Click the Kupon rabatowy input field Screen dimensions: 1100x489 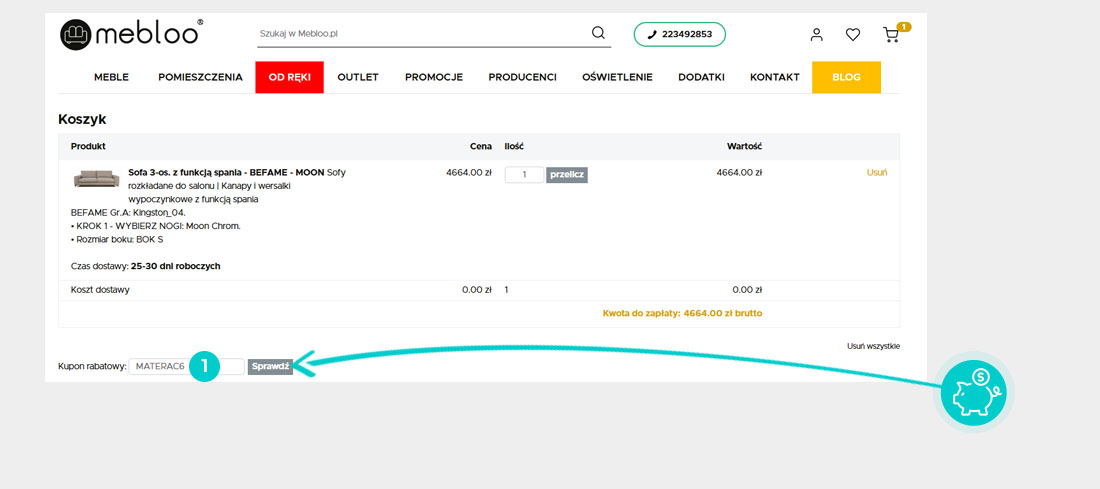[x=187, y=366]
